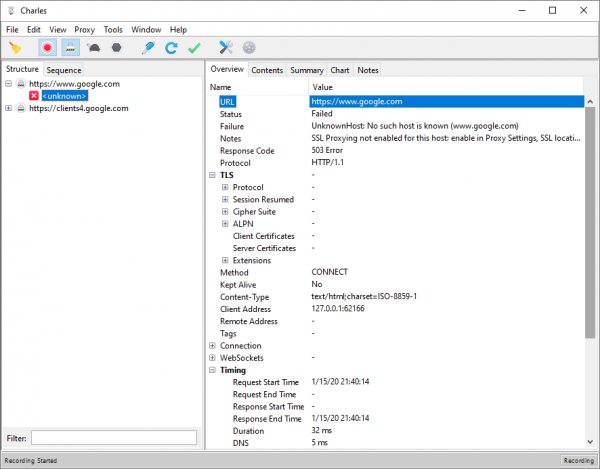This screenshot has width=600, height=469.
Task: Open the File menu
Action: pyautogui.click(x=12, y=30)
